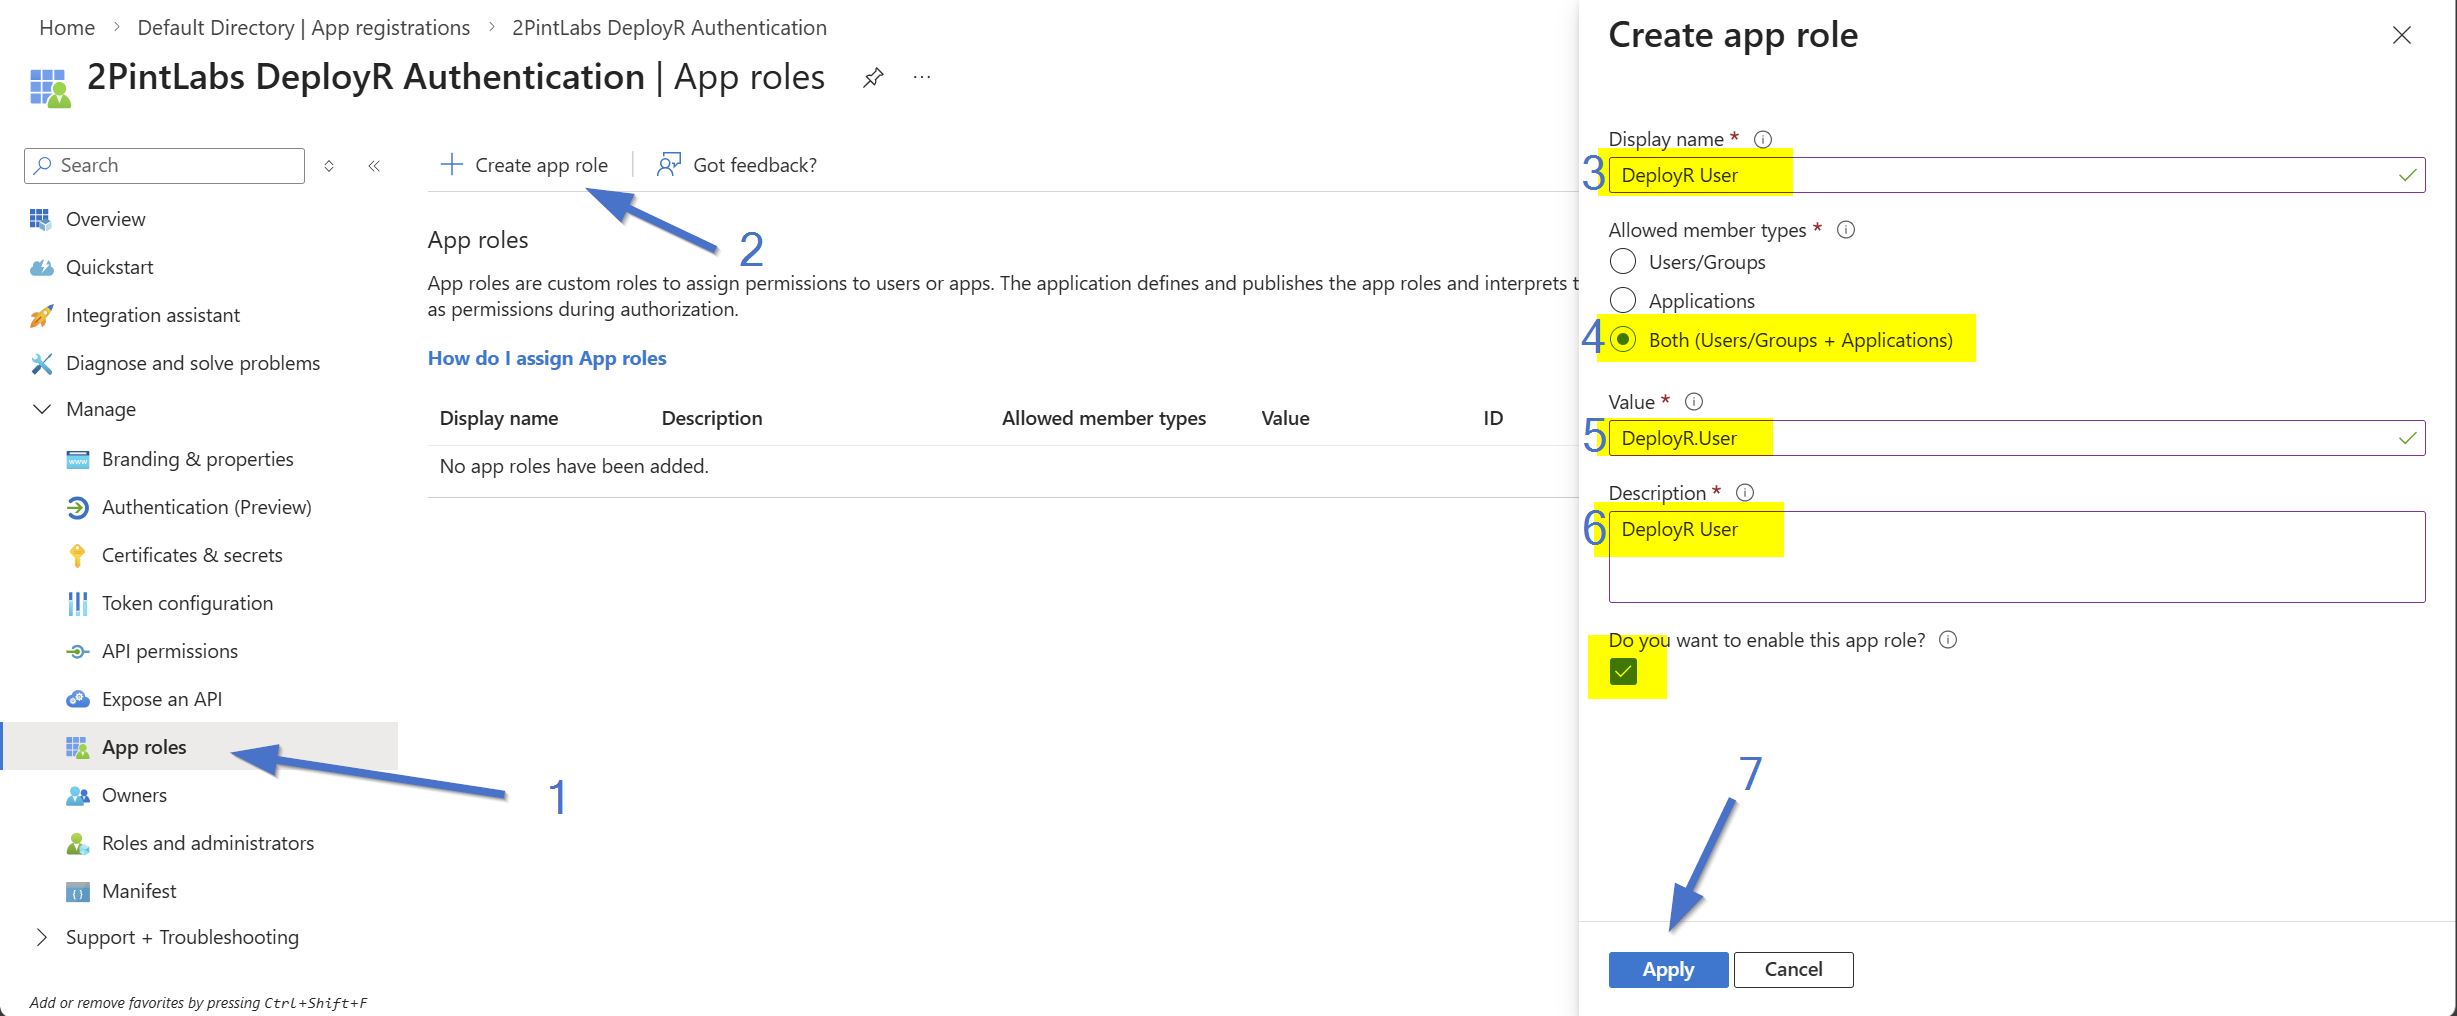Uncheck the enable this app role checkbox
Screen dimensions: 2457x1016
(x=1624, y=672)
